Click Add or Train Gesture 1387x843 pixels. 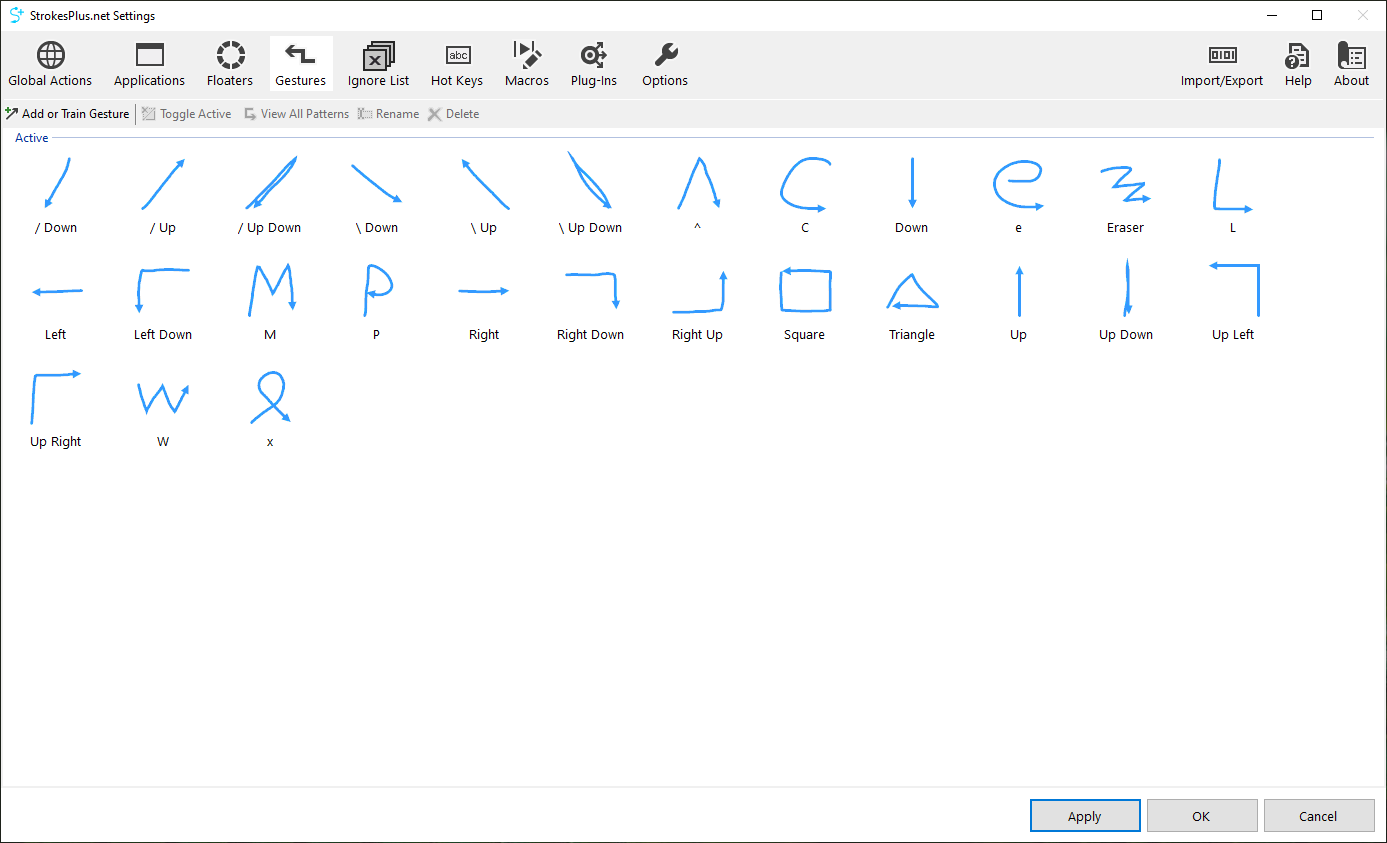coord(67,114)
